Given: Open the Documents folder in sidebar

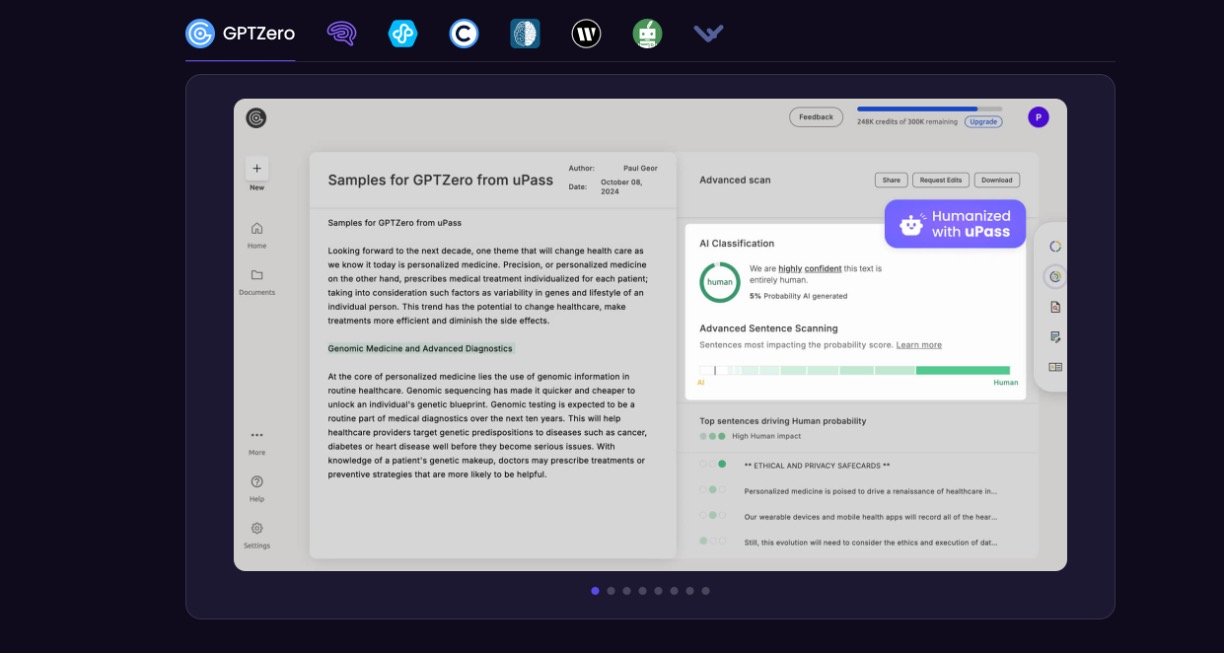Looking at the screenshot, I should (x=257, y=281).
